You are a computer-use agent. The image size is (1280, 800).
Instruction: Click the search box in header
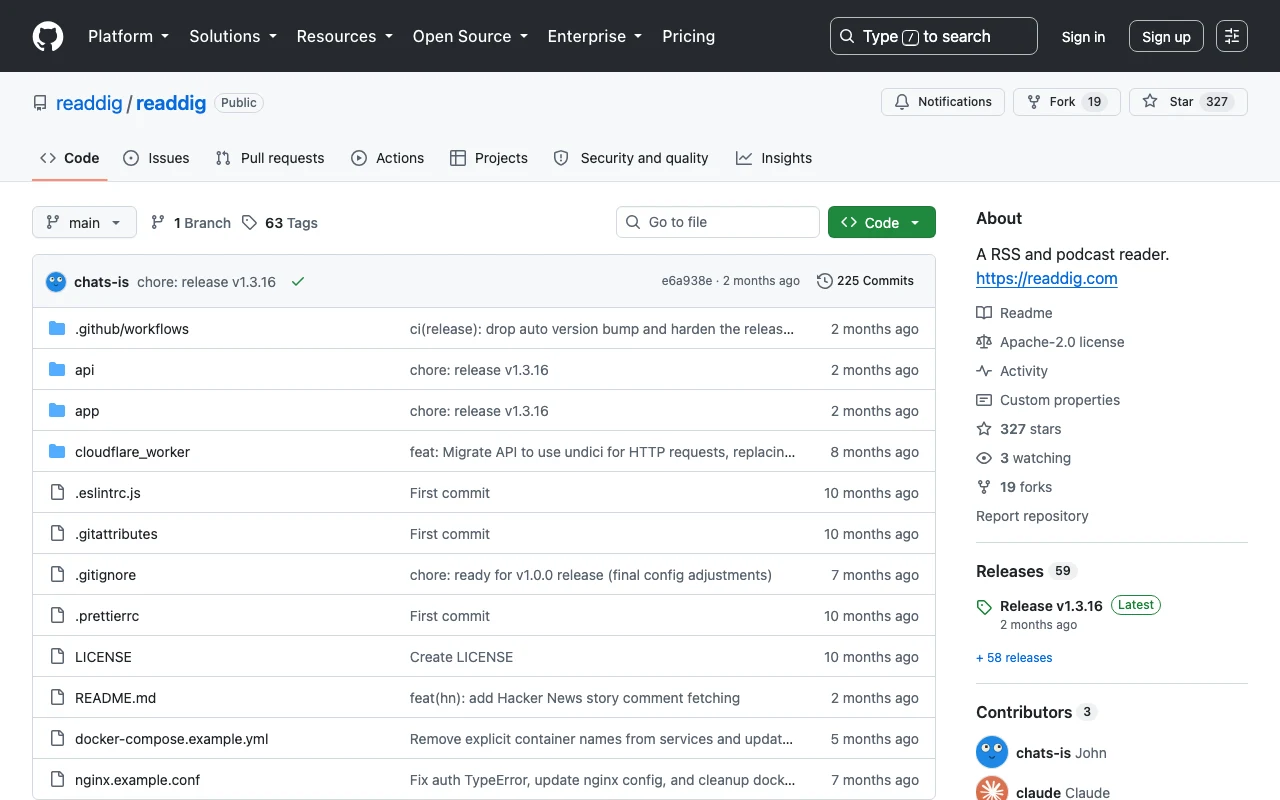click(934, 36)
